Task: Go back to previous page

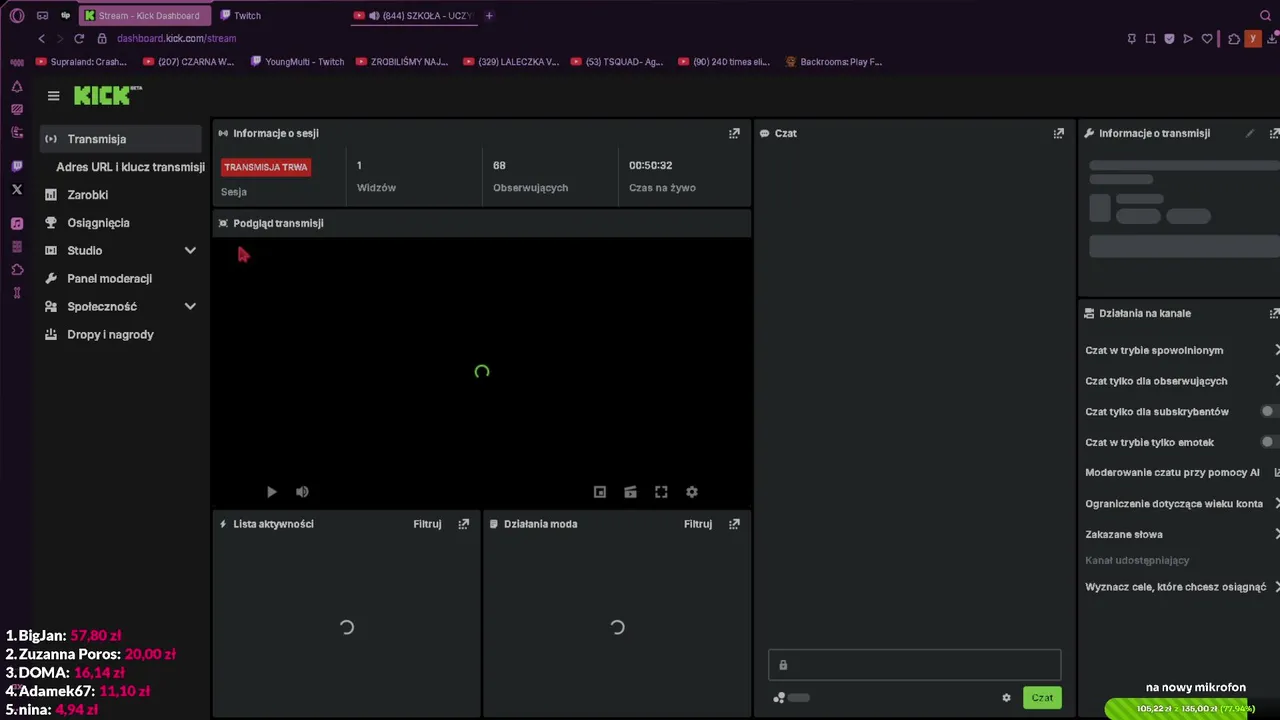Action: click(x=41, y=38)
